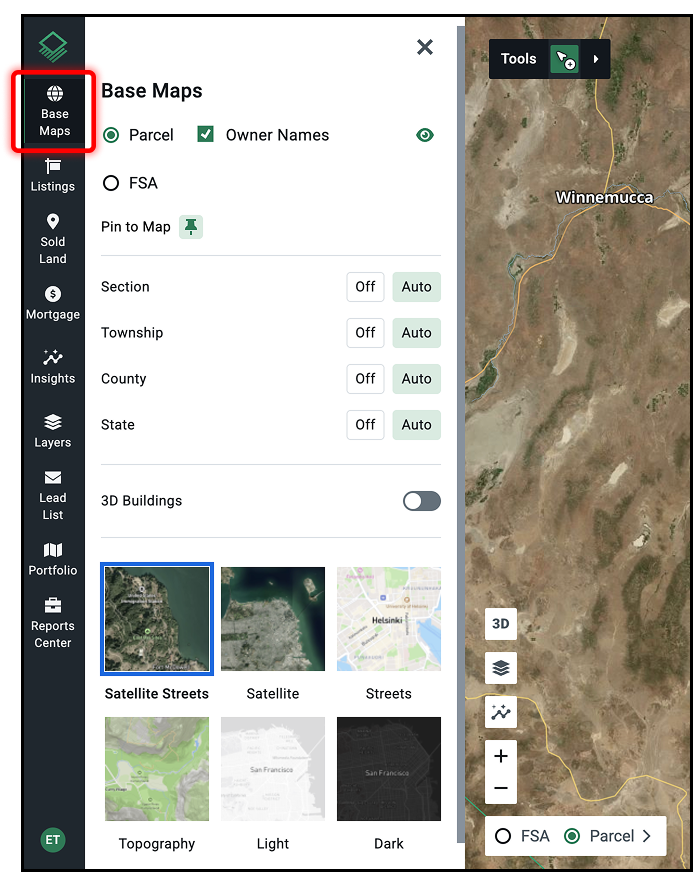699x885 pixels.
Task: Open Portfolio in the sidebar
Action: click(x=53, y=559)
